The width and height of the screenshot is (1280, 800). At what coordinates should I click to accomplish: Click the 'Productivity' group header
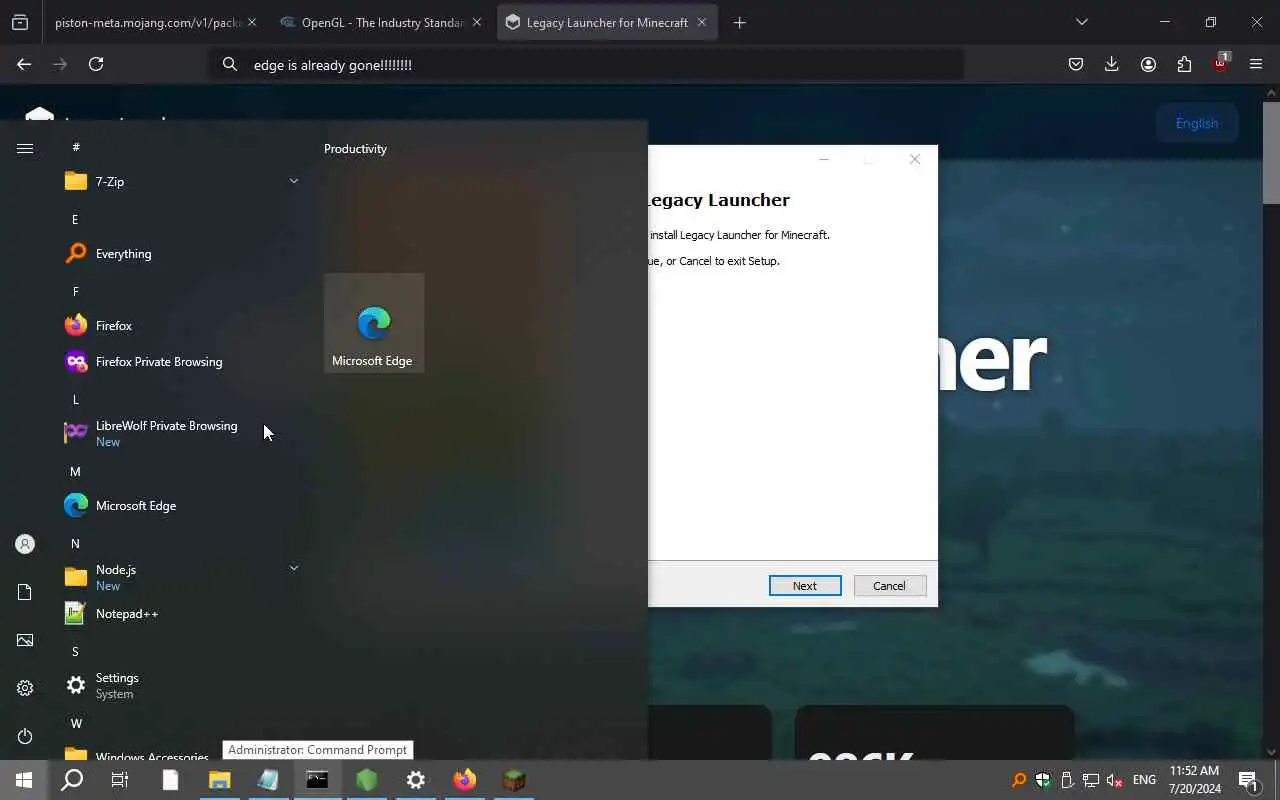pos(355,149)
